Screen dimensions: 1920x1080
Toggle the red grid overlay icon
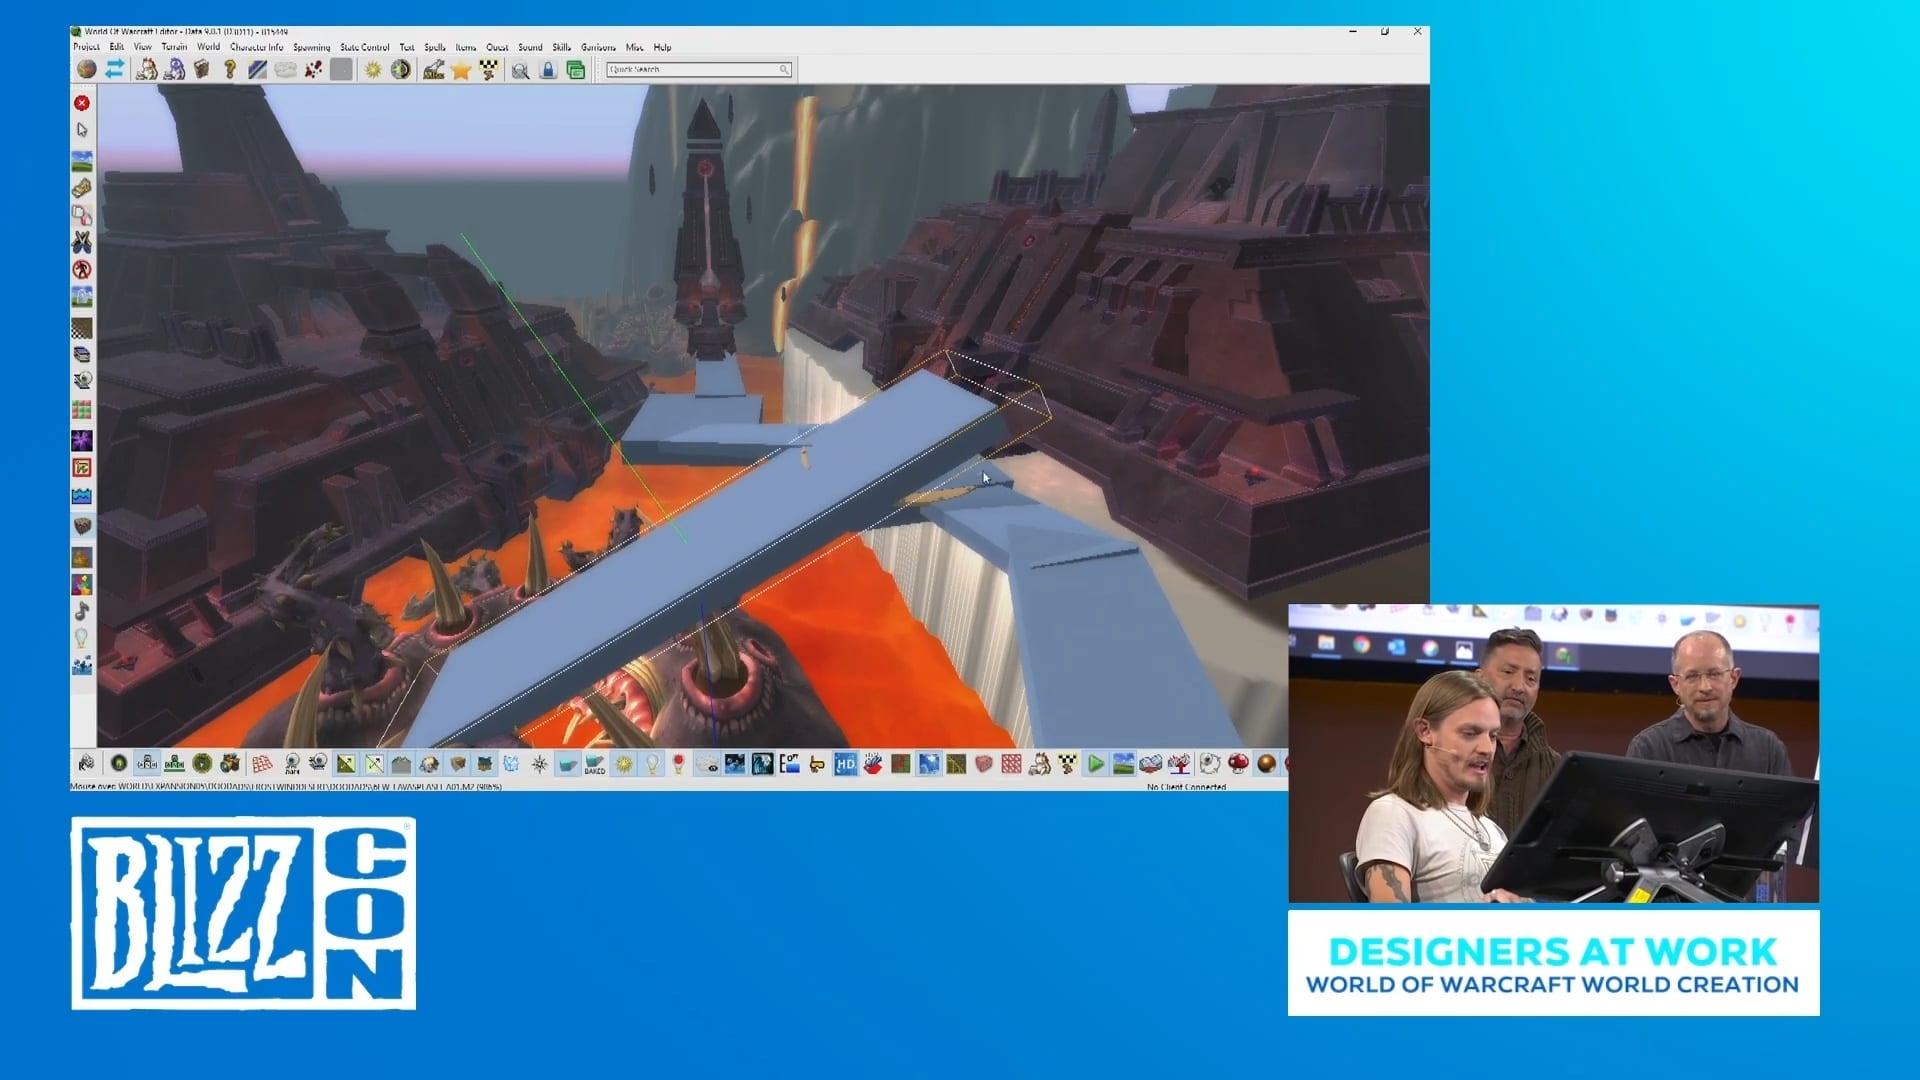coord(262,764)
